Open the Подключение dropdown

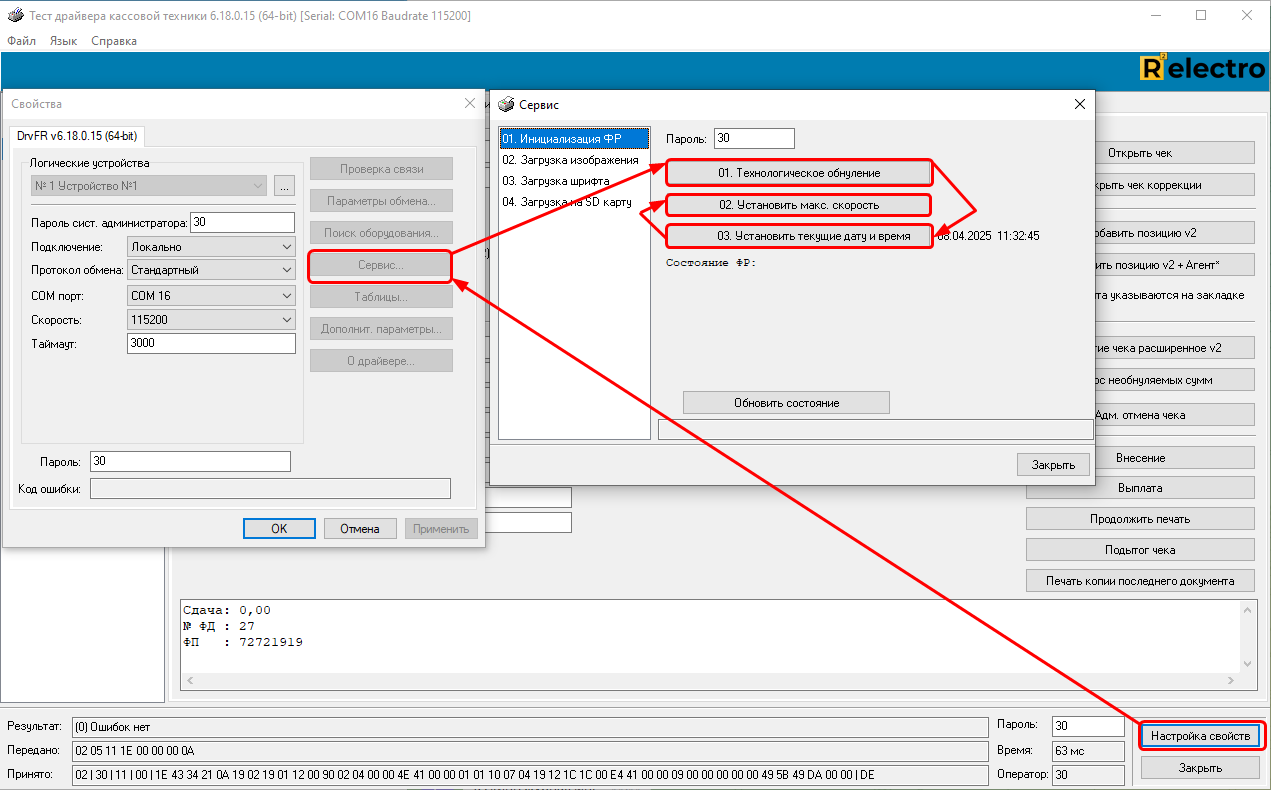pyautogui.click(x=211, y=246)
